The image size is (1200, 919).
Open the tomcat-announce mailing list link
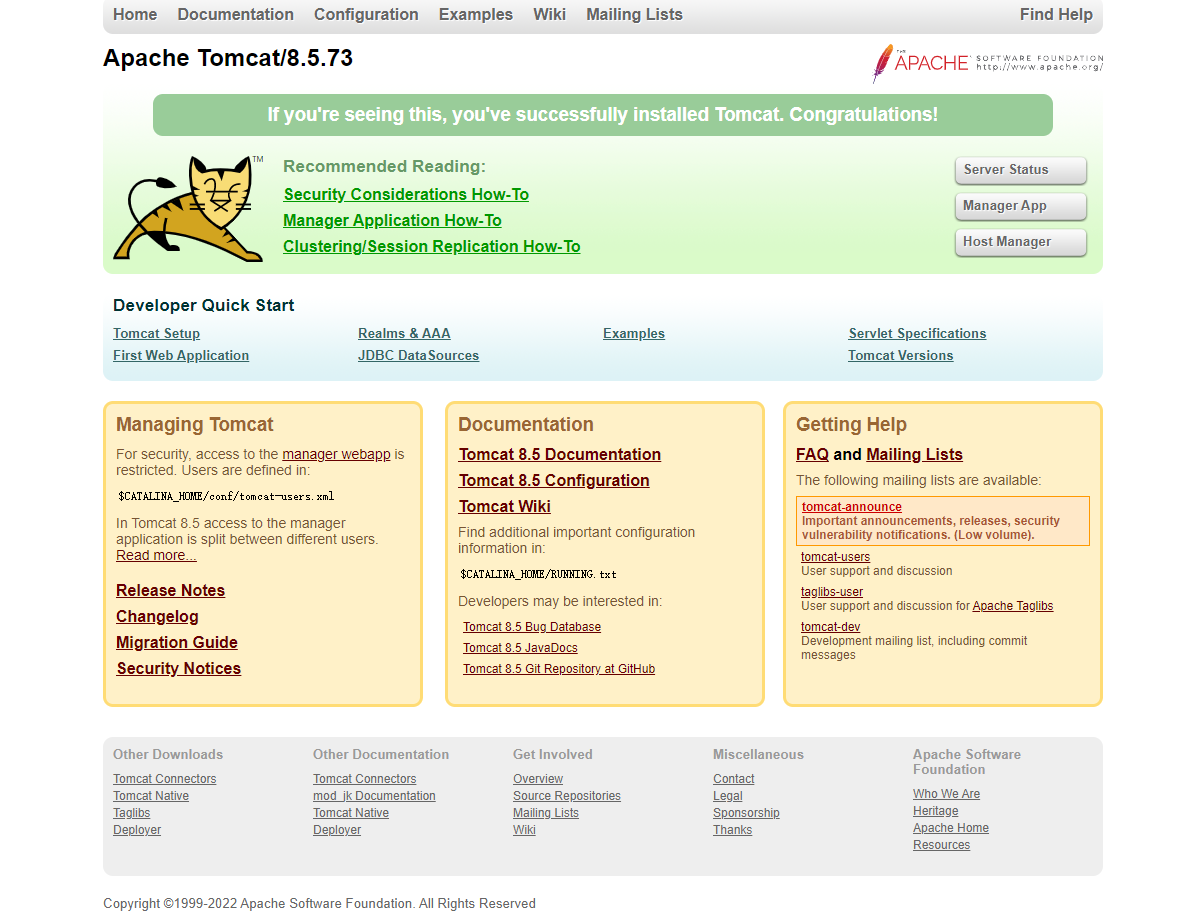pyautogui.click(x=852, y=507)
